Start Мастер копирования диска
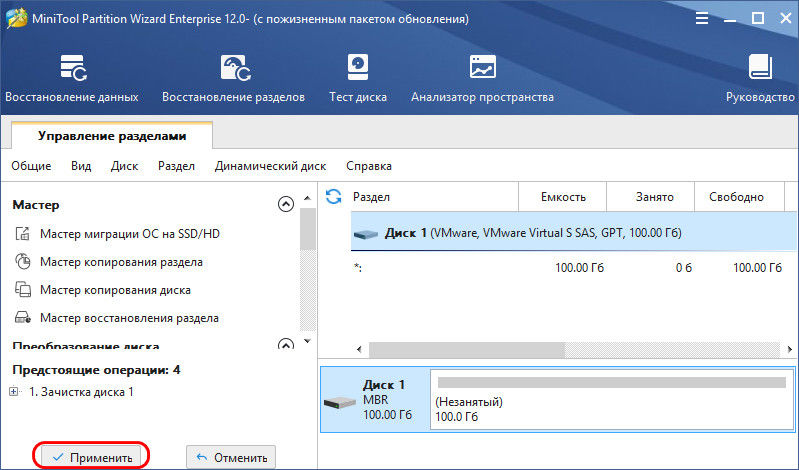 115,290
